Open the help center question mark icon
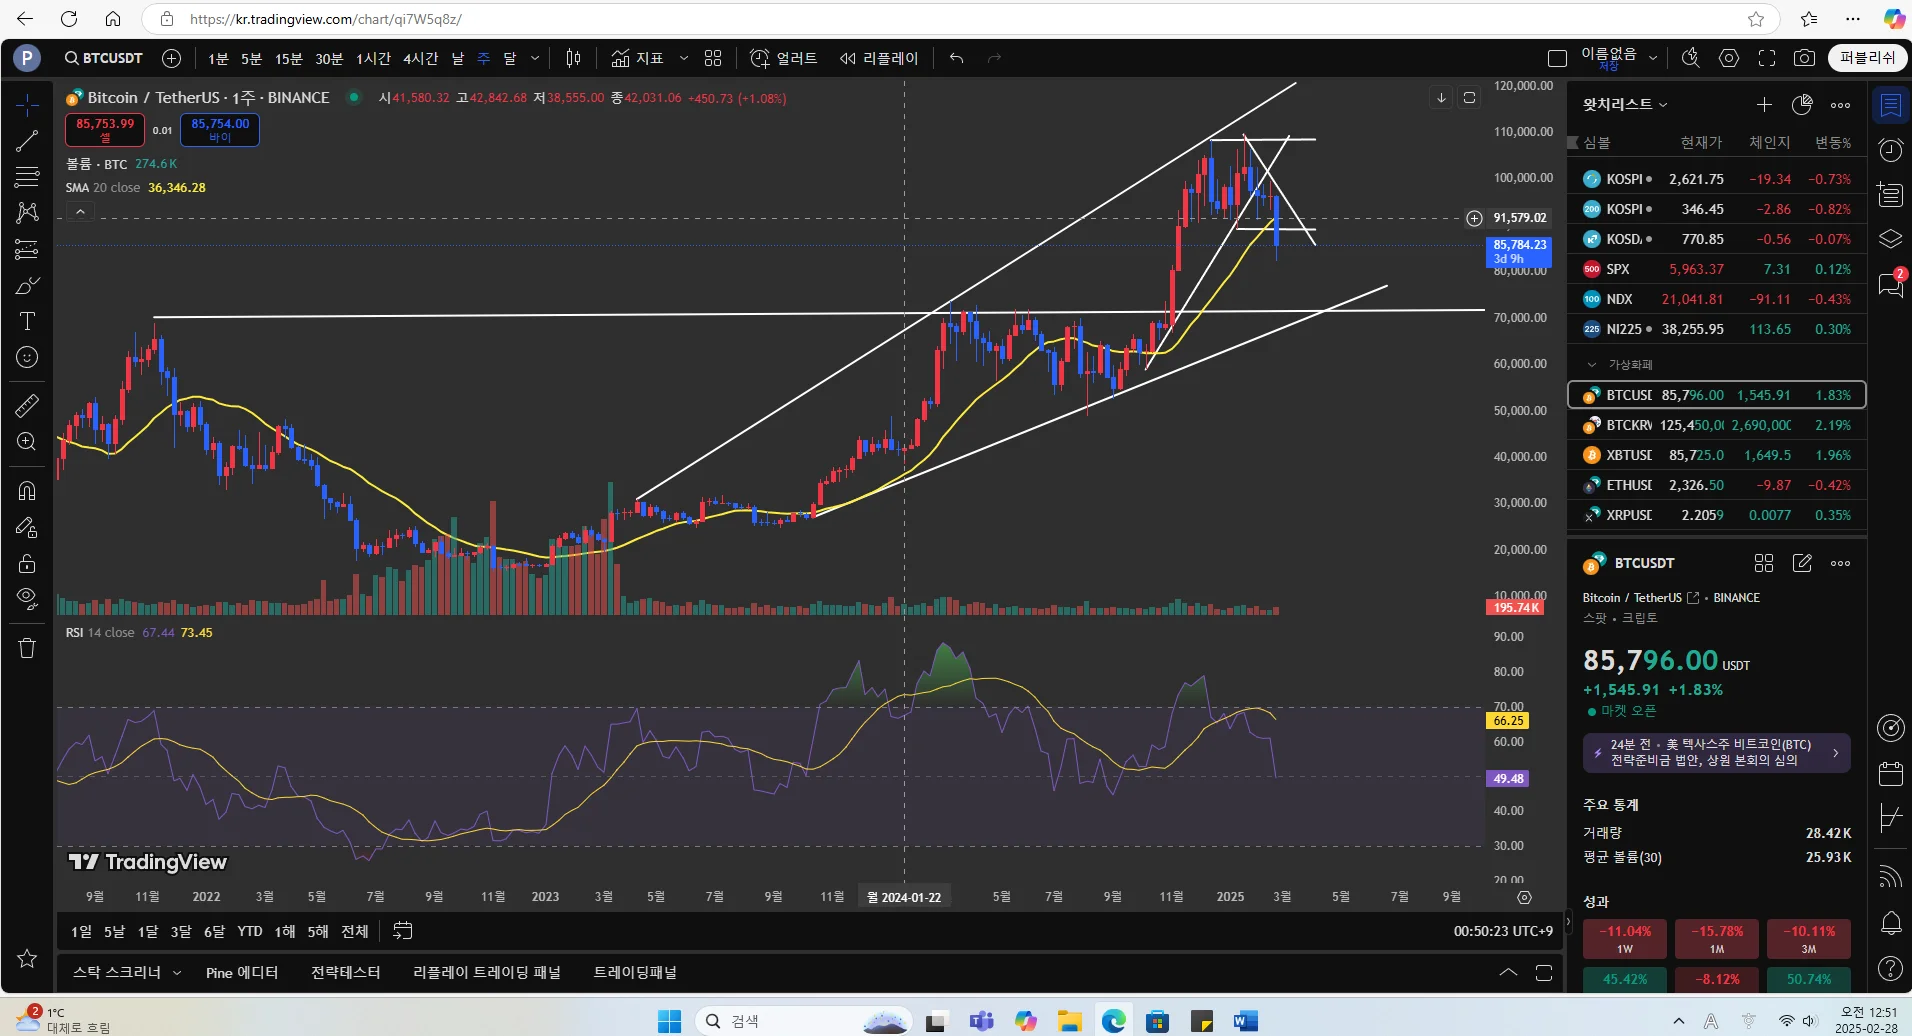The image size is (1912, 1036). tap(1891, 967)
